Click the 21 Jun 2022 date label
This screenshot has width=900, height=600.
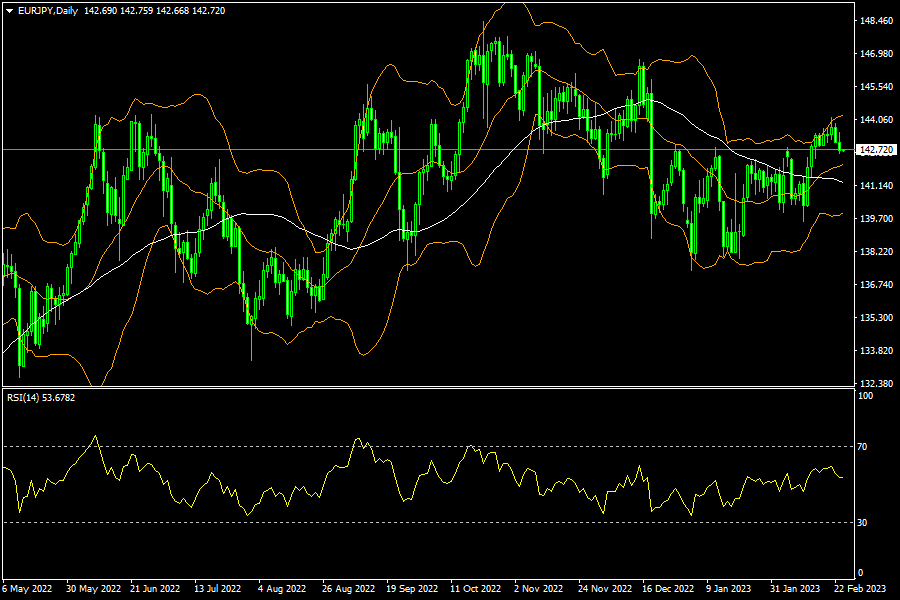click(155, 589)
